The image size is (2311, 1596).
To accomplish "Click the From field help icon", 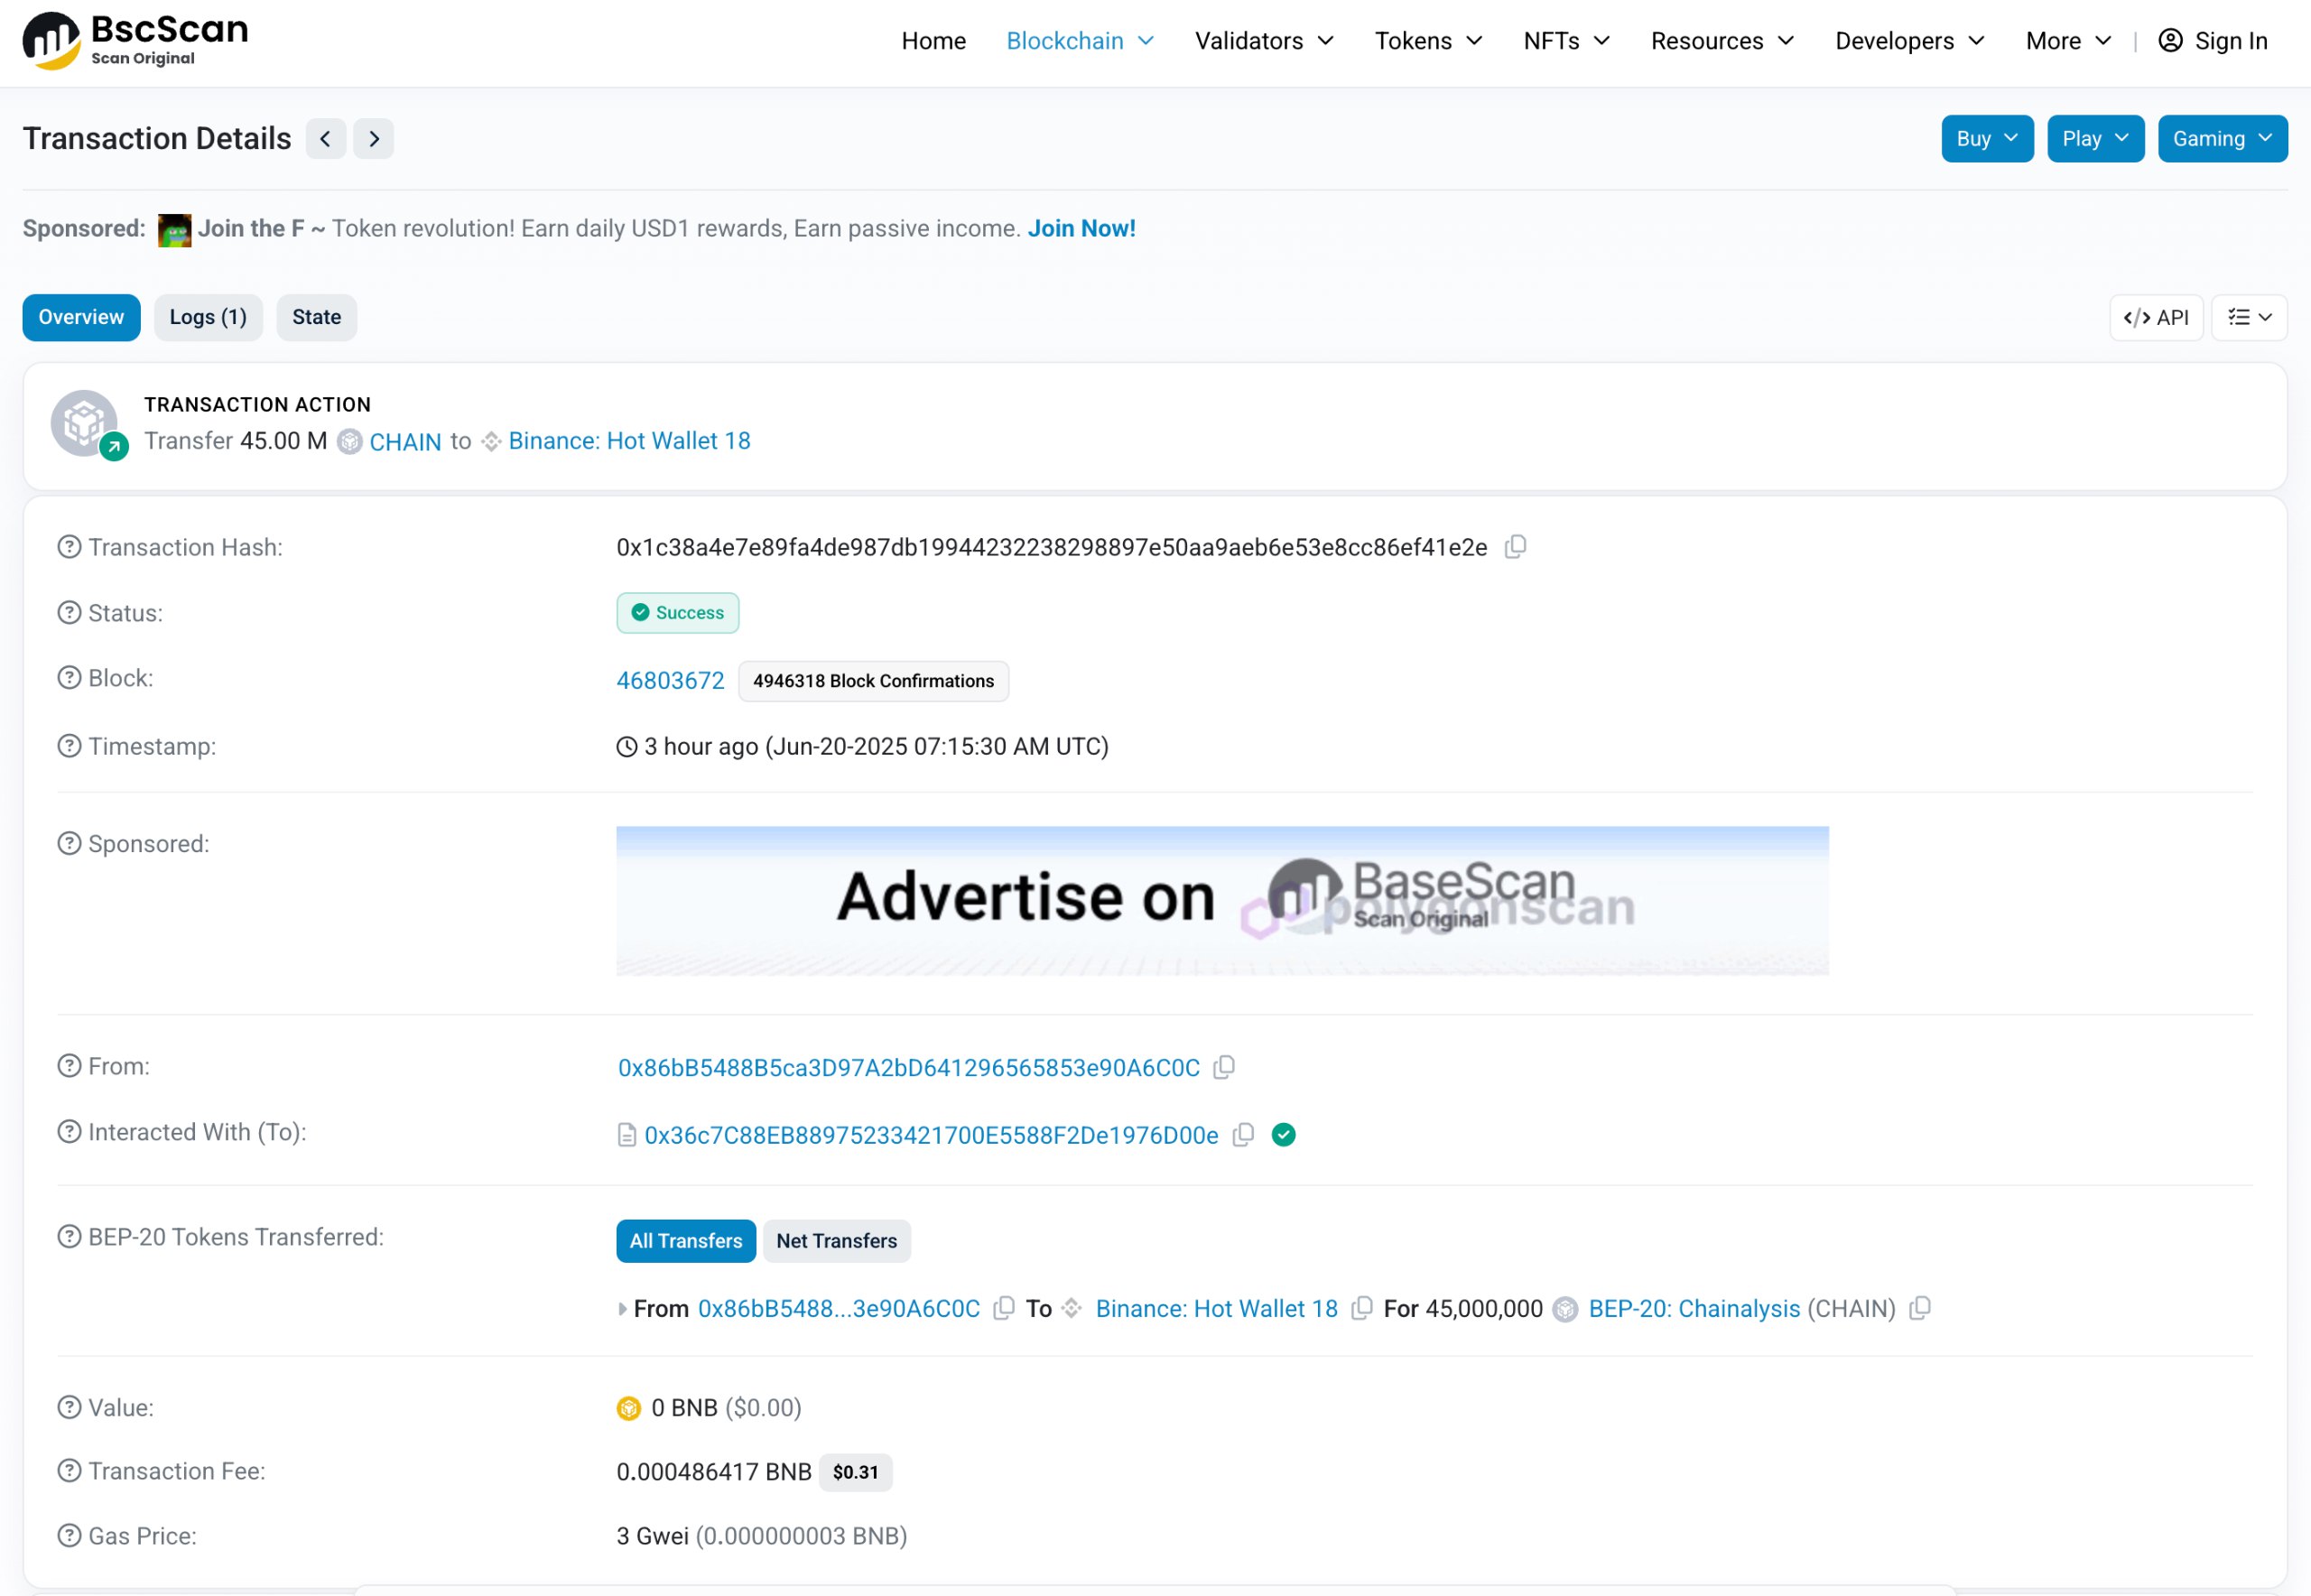I will point(69,1066).
